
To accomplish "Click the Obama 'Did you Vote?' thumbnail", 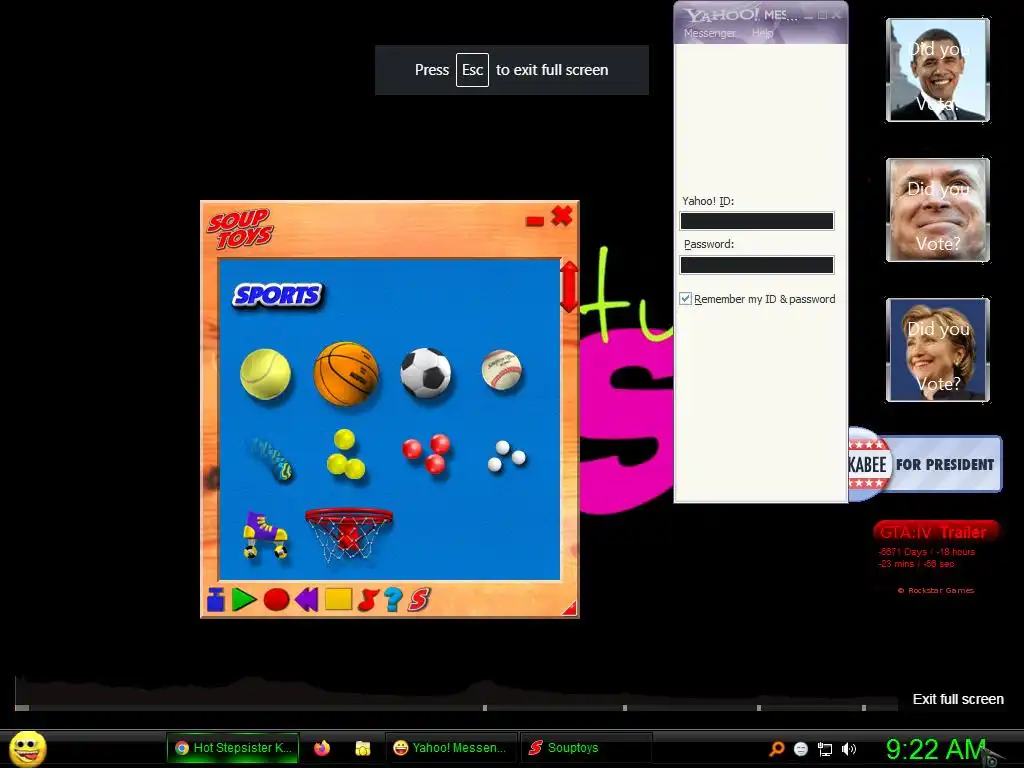I will tap(938, 70).
